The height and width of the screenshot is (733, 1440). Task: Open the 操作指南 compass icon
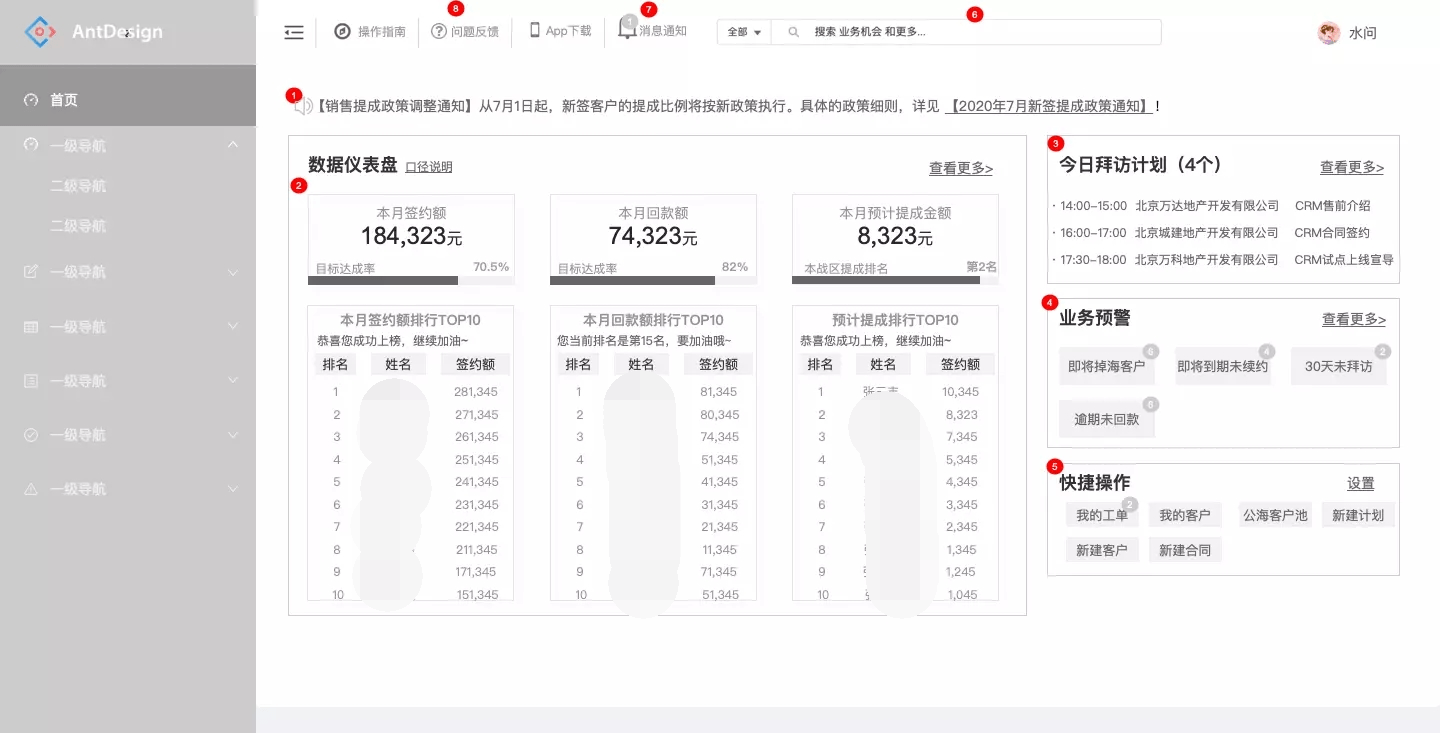342,32
